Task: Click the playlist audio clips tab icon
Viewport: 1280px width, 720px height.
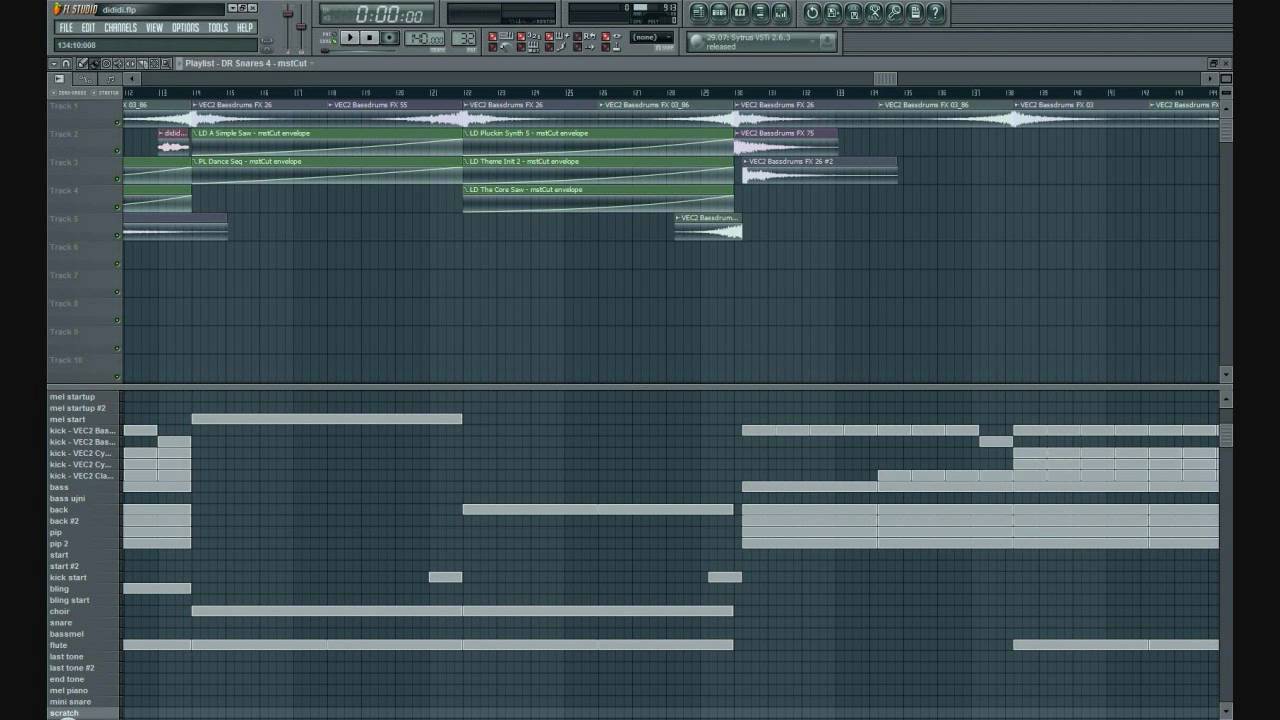Action: pyautogui.click(x=59, y=78)
